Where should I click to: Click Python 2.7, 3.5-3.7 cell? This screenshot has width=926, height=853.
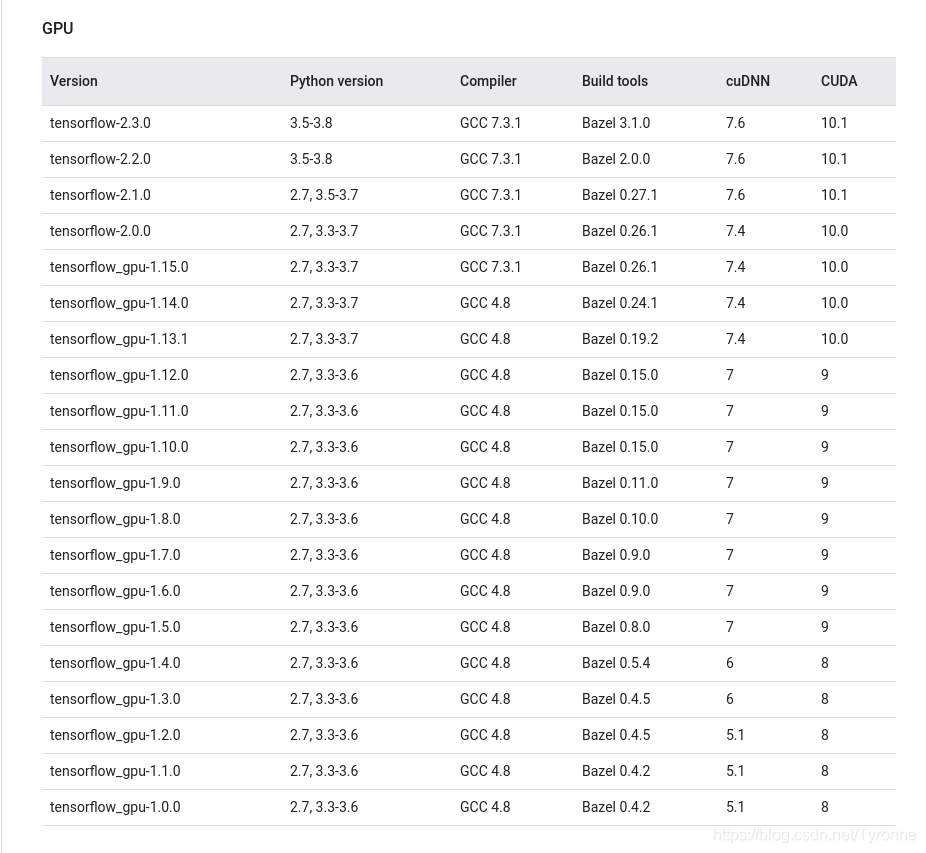click(x=324, y=195)
